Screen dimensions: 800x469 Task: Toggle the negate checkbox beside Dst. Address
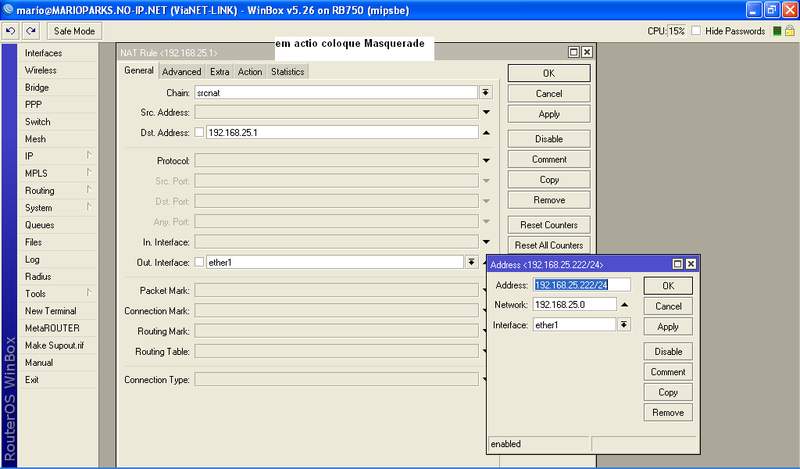199,133
